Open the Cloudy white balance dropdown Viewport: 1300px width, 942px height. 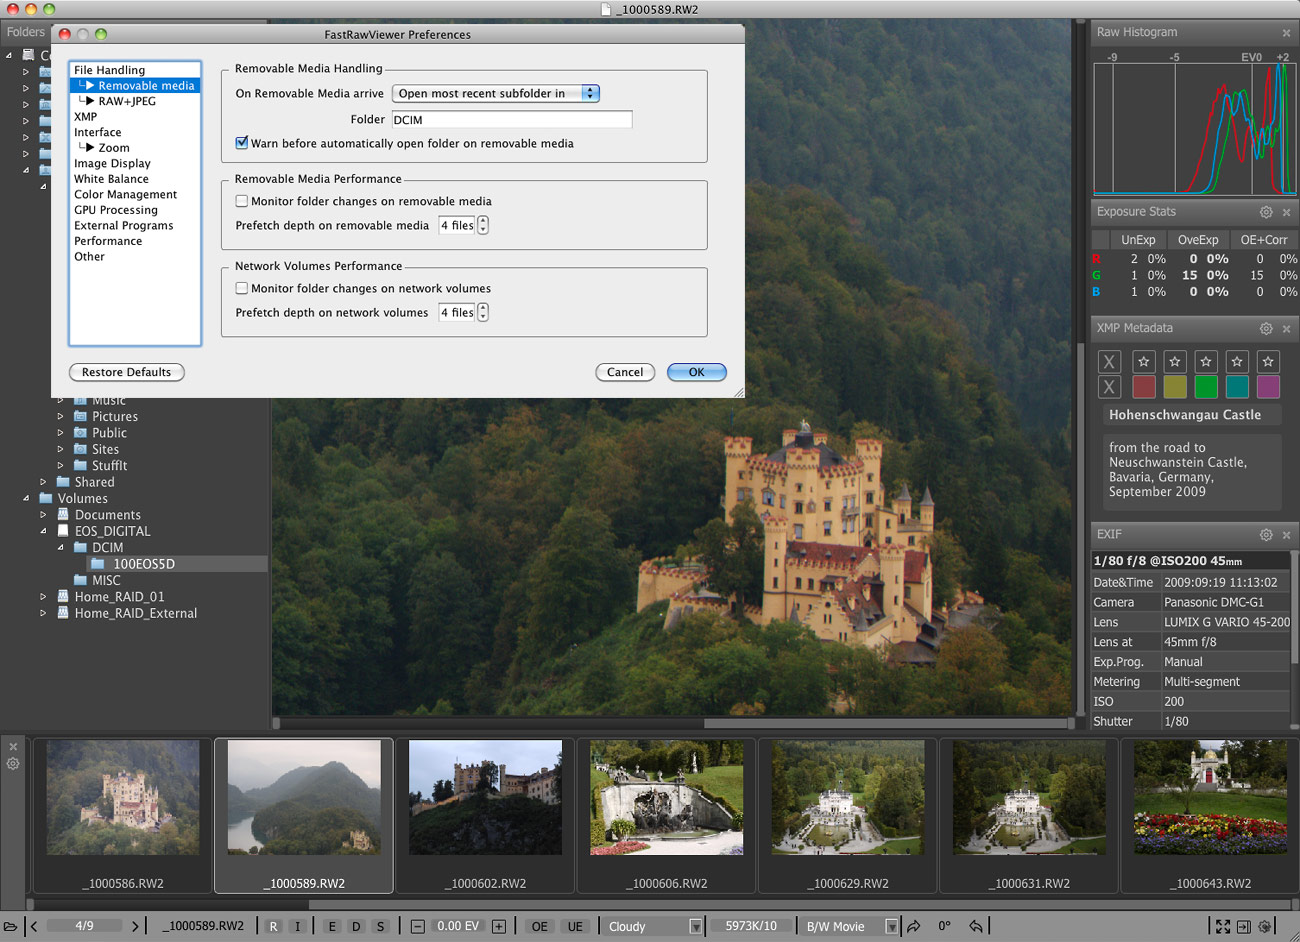coord(654,927)
